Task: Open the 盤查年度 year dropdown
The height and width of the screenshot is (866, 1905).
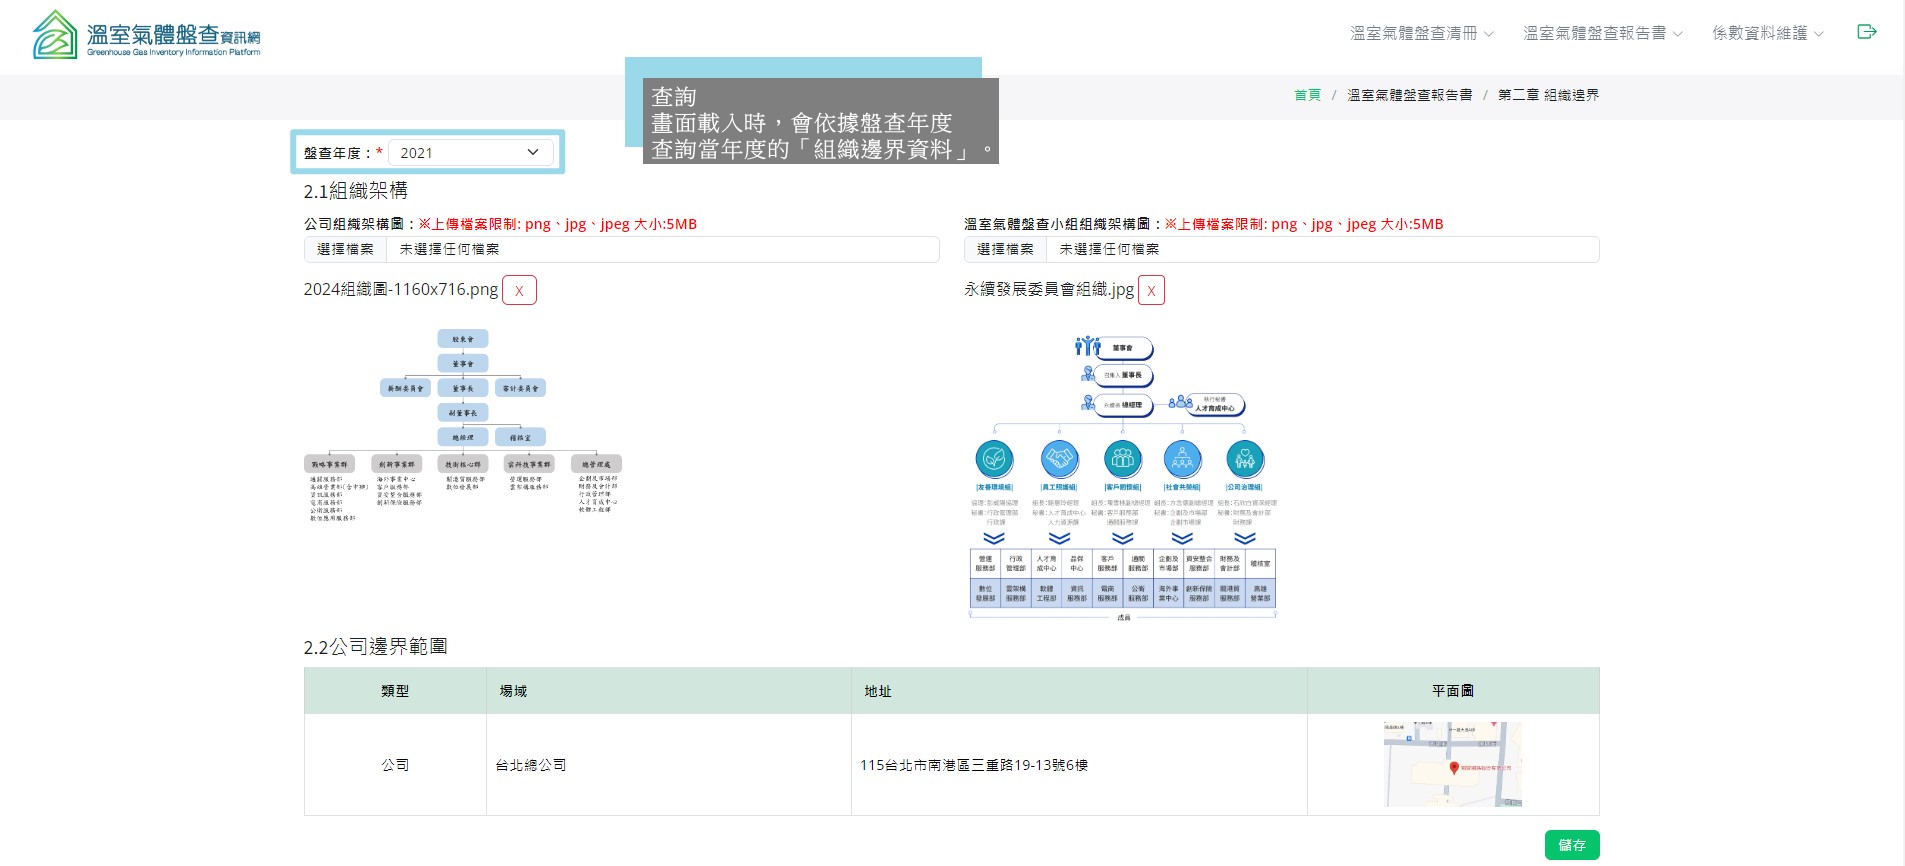Action: coord(468,153)
